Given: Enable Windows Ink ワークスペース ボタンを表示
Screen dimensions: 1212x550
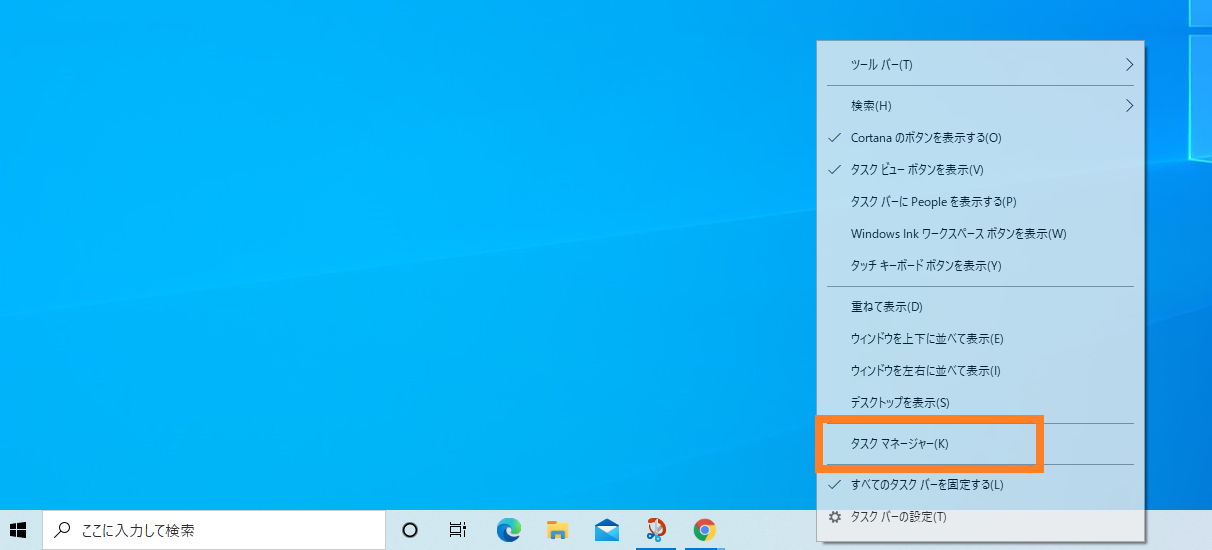Looking at the screenshot, I should click(980, 233).
